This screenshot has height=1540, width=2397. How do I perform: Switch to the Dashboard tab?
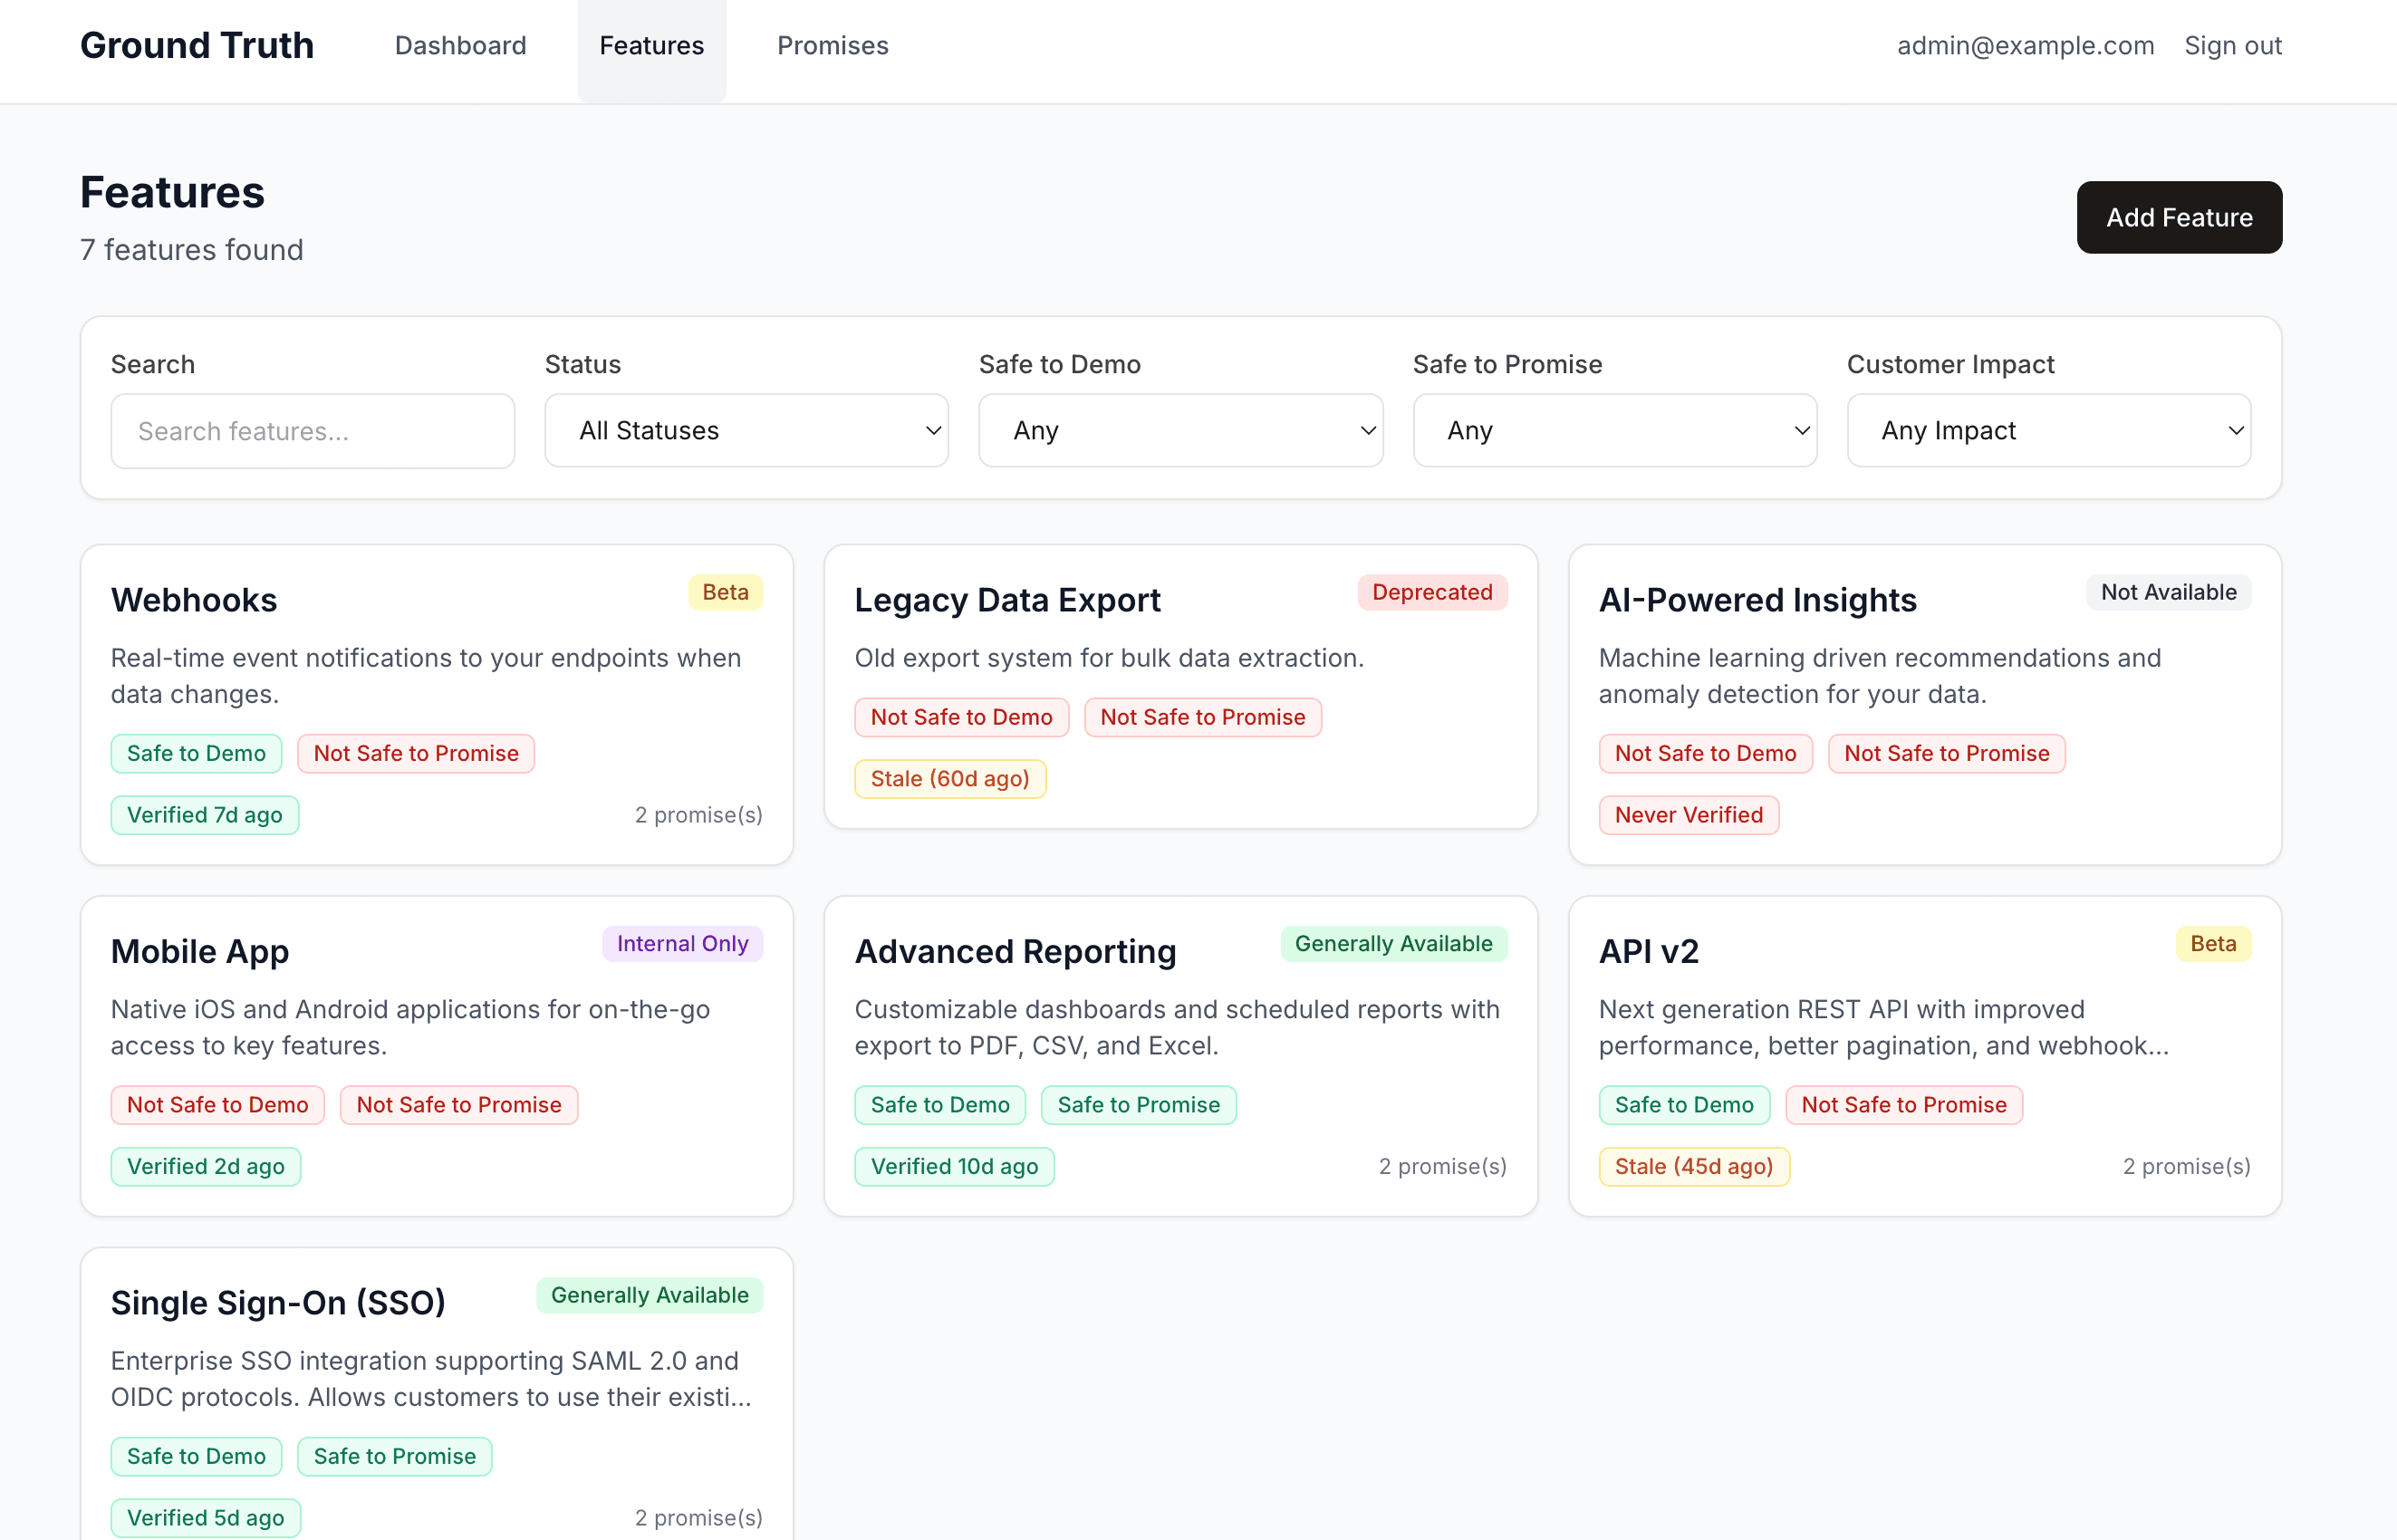(460, 45)
